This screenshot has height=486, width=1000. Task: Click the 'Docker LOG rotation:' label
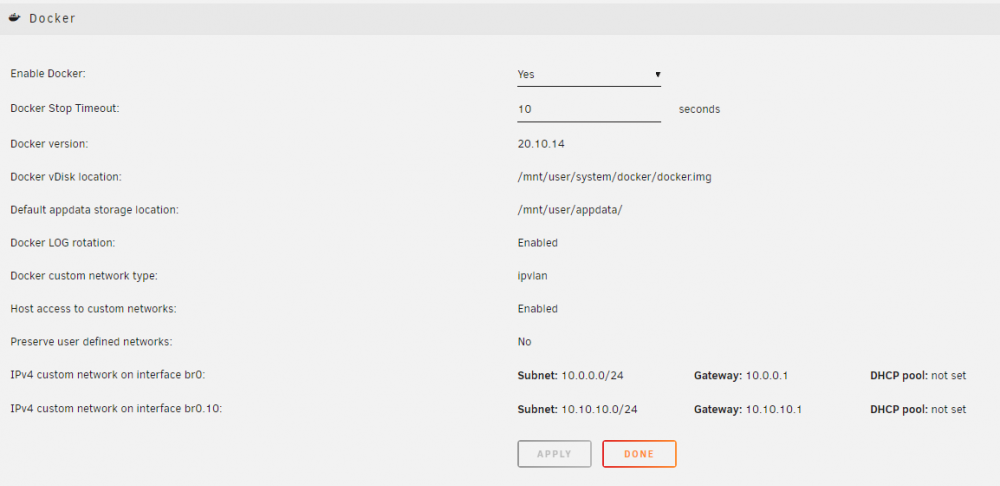tap(62, 242)
